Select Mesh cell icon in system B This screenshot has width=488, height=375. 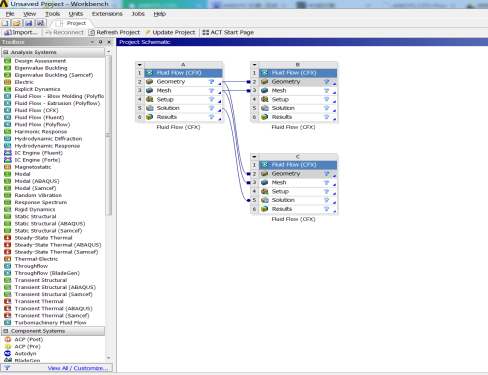[x=265, y=90]
